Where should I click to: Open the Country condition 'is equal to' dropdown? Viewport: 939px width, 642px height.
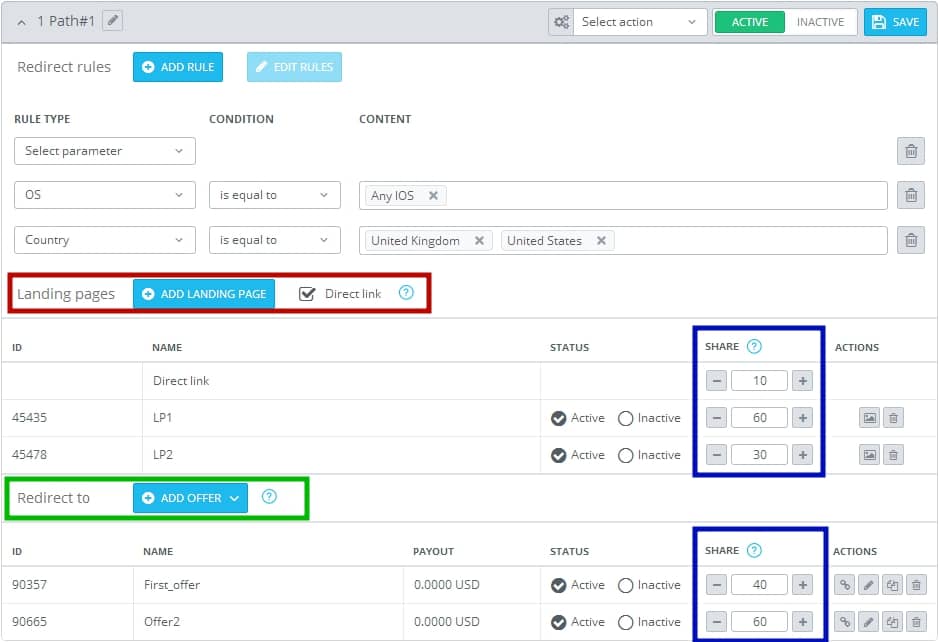pos(275,240)
